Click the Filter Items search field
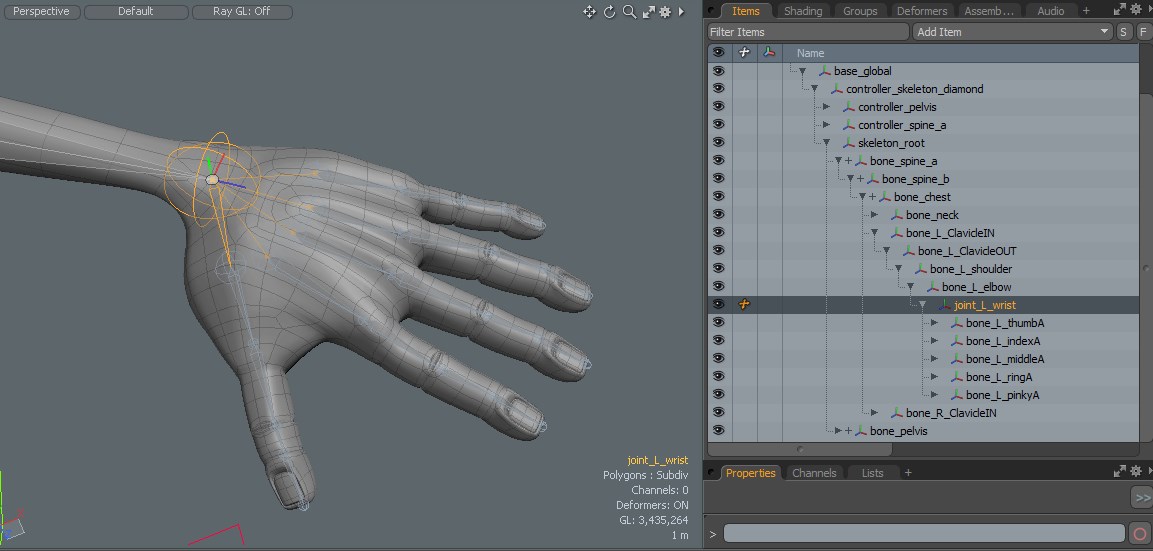The height and width of the screenshot is (551, 1153). (808, 32)
